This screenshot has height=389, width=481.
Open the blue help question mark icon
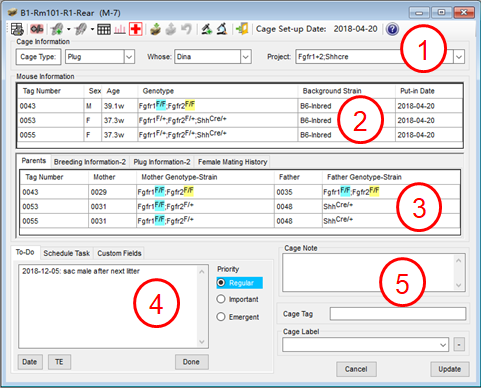[x=392, y=29]
